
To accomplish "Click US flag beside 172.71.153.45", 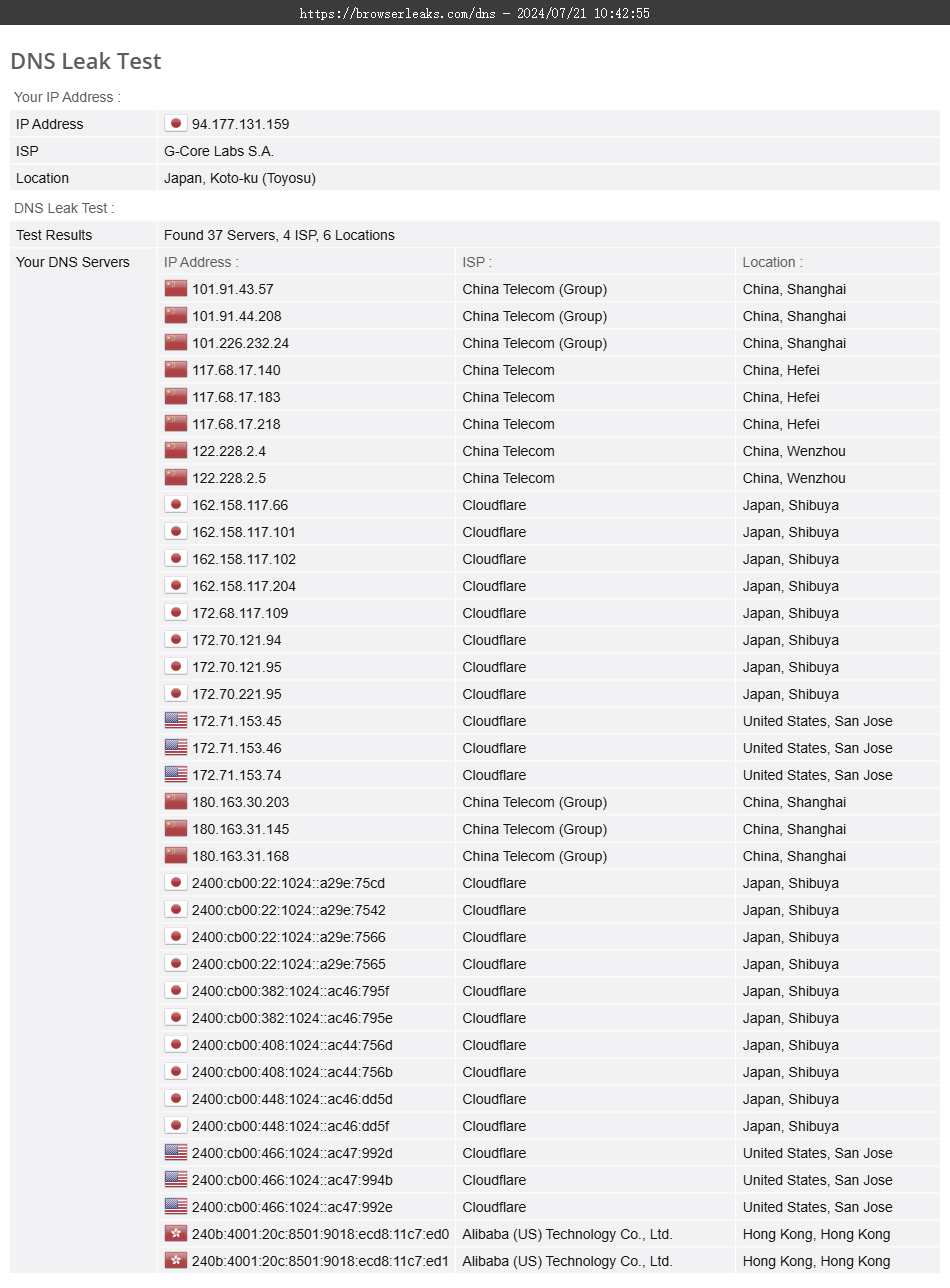I will (x=176, y=721).
